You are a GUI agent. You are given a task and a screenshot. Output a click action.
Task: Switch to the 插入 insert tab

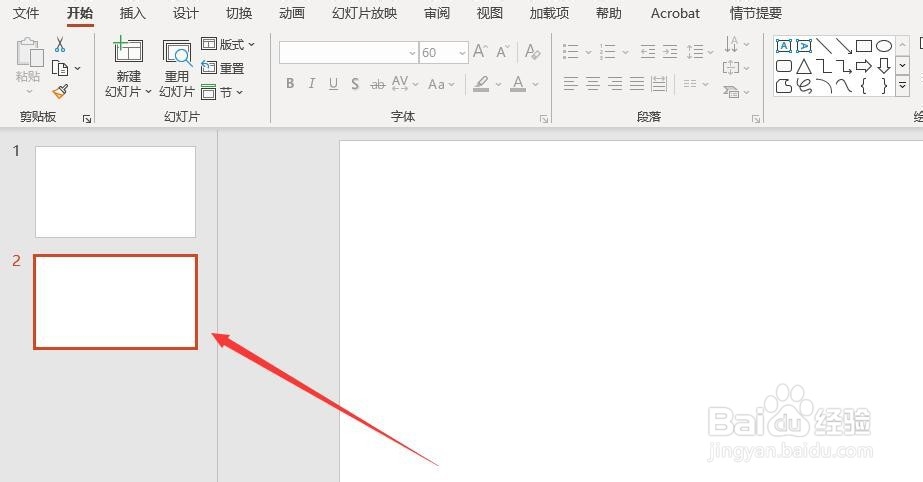(132, 13)
